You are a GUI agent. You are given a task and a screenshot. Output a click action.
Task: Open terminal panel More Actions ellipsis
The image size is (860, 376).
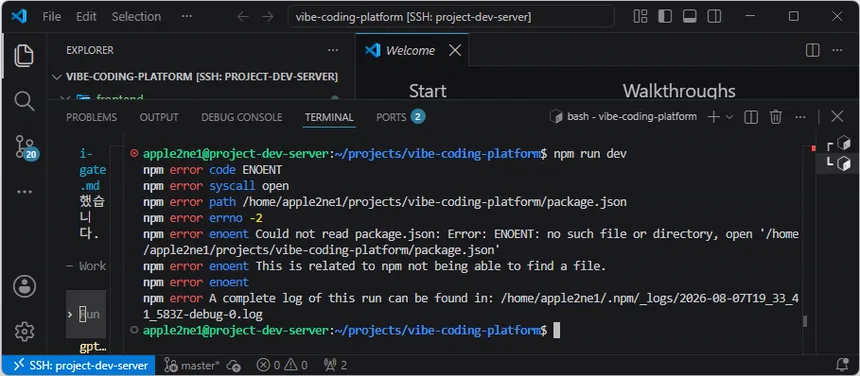click(800, 117)
